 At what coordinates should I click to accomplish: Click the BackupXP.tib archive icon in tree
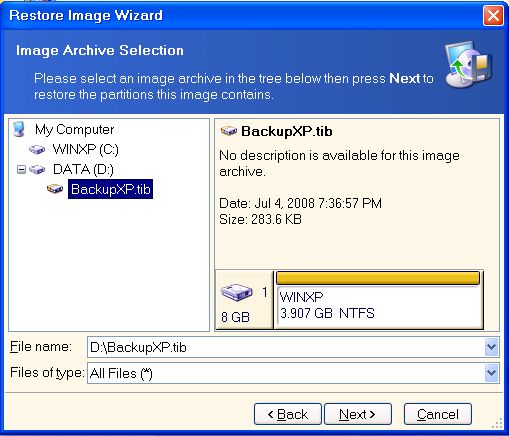[55, 189]
